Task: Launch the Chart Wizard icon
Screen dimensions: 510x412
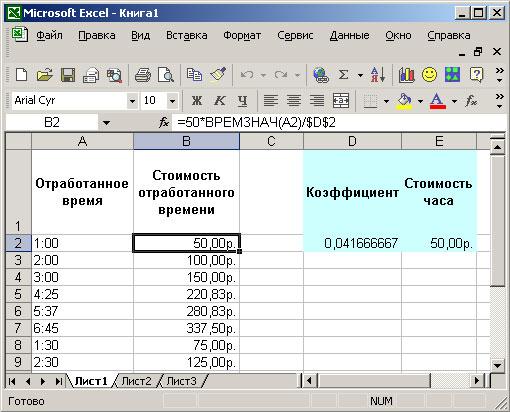Action: pyautogui.click(x=406, y=75)
